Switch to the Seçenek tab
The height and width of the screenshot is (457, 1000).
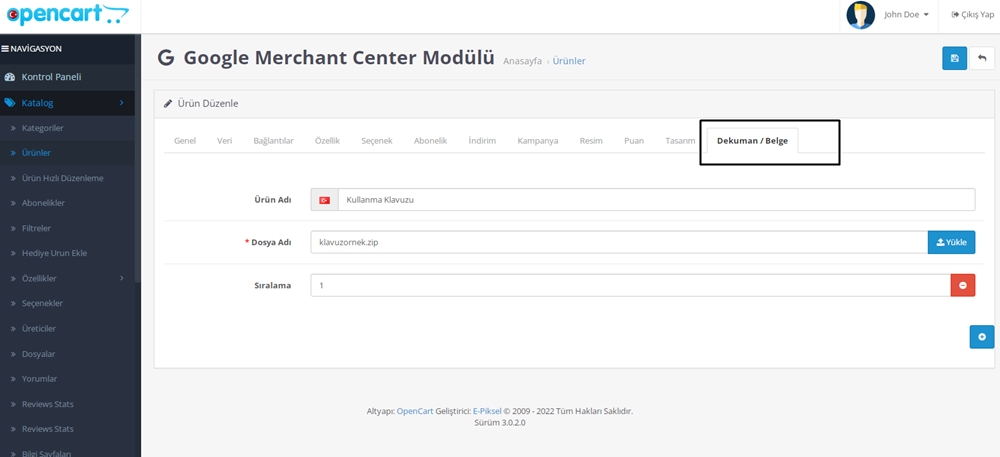click(x=377, y=141)
